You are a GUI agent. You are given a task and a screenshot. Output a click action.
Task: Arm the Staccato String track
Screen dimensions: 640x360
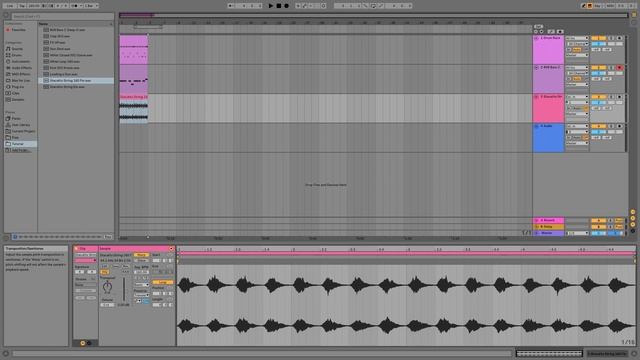(x=619, y=97)
